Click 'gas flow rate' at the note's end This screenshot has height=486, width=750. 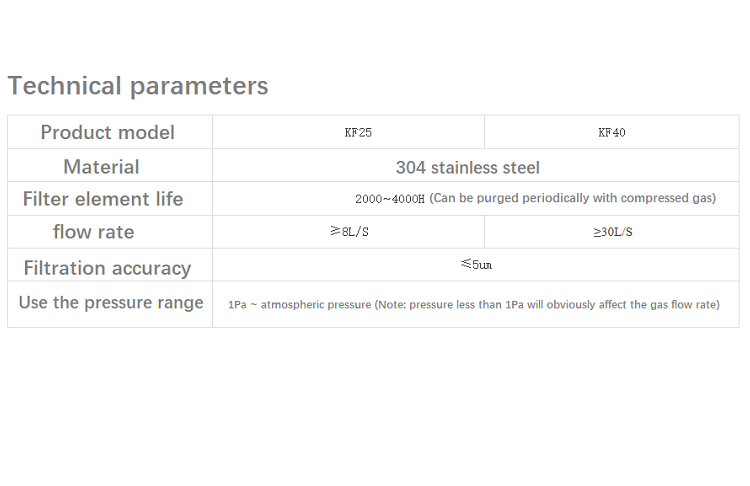pos(684,304)
